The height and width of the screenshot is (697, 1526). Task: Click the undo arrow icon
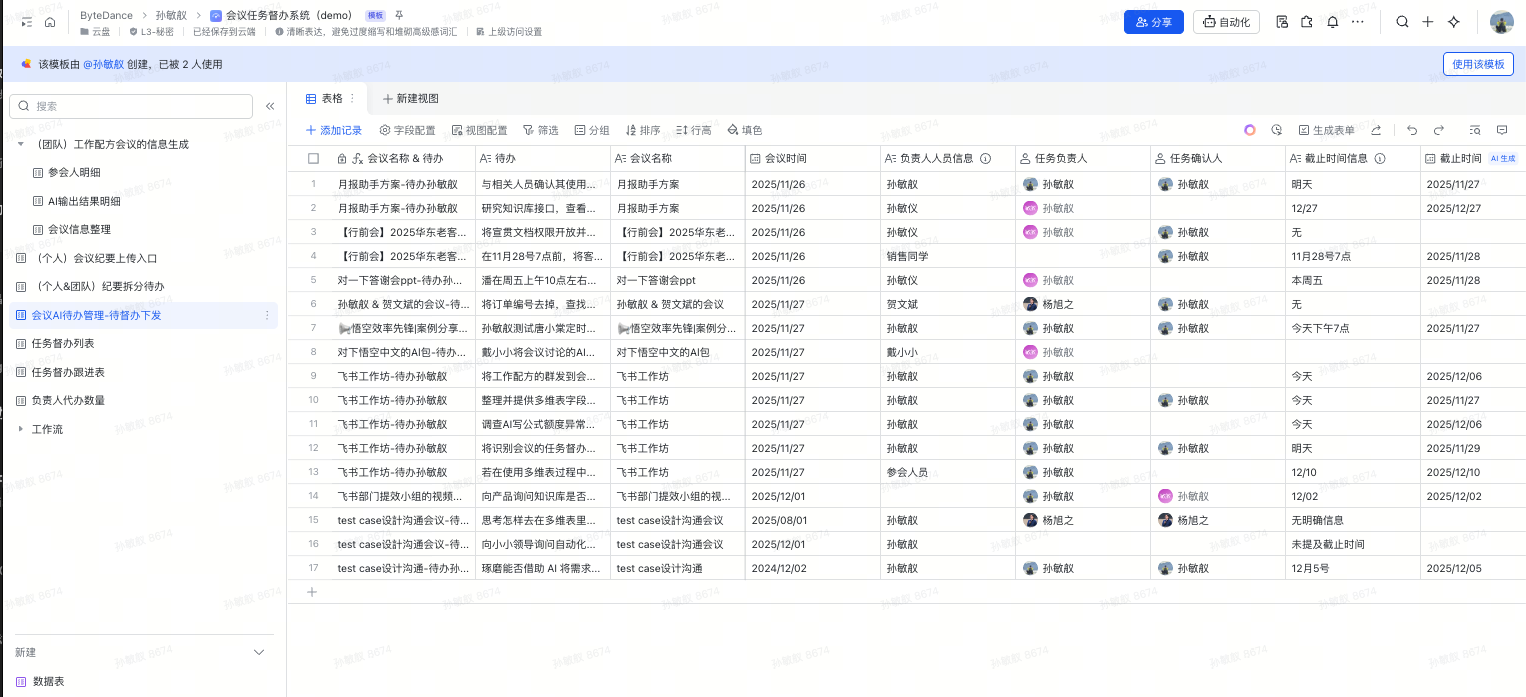[x=1412, y=130]
